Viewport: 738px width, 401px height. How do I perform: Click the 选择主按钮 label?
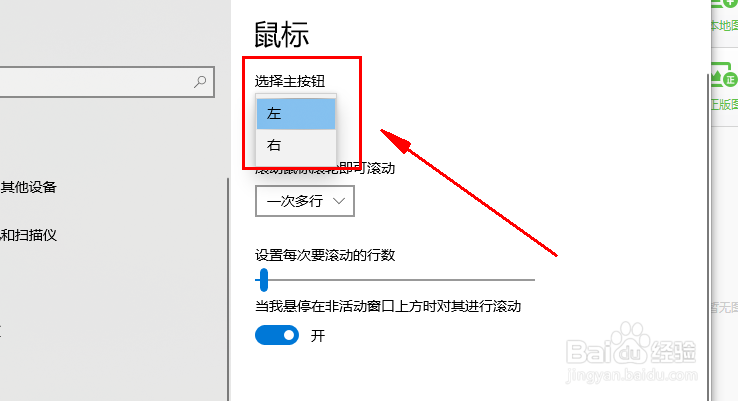pos(290,81)
